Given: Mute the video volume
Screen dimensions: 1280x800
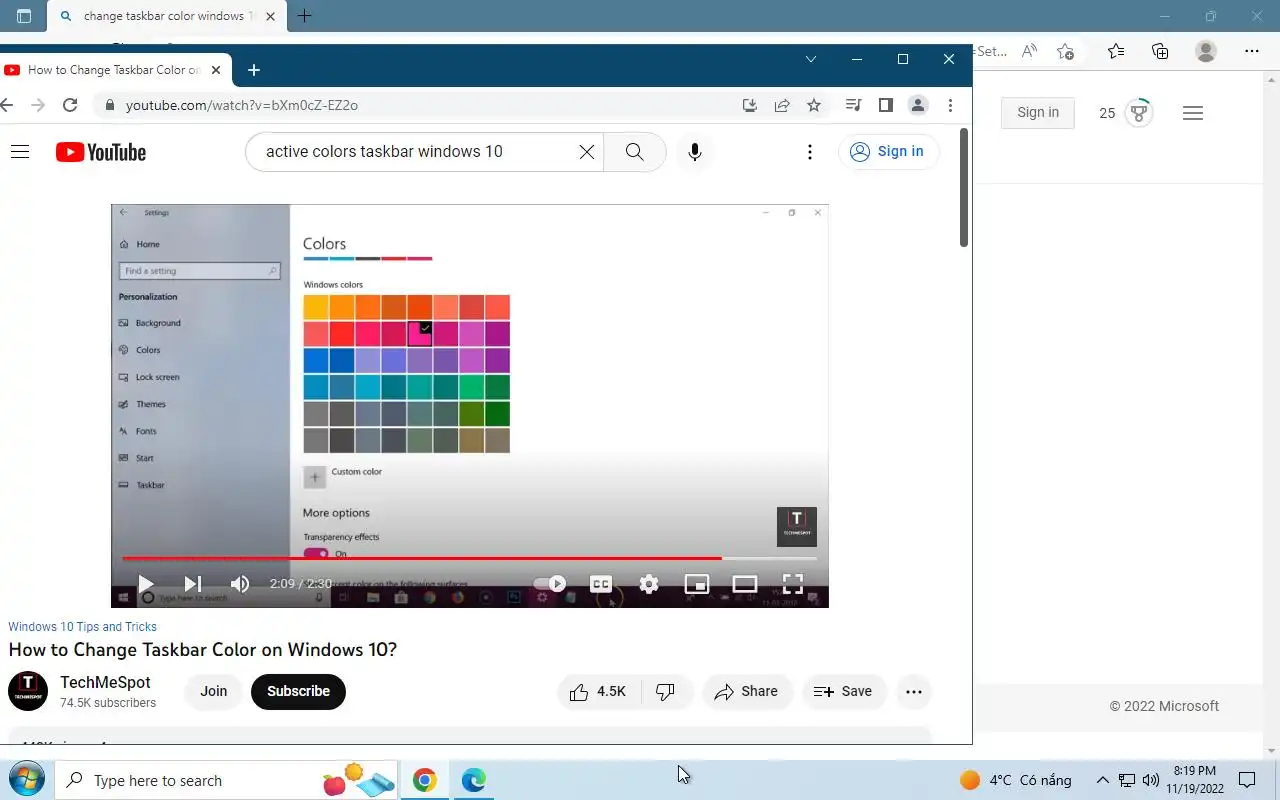Looking at the screenshot, I should tap(240, 584).
